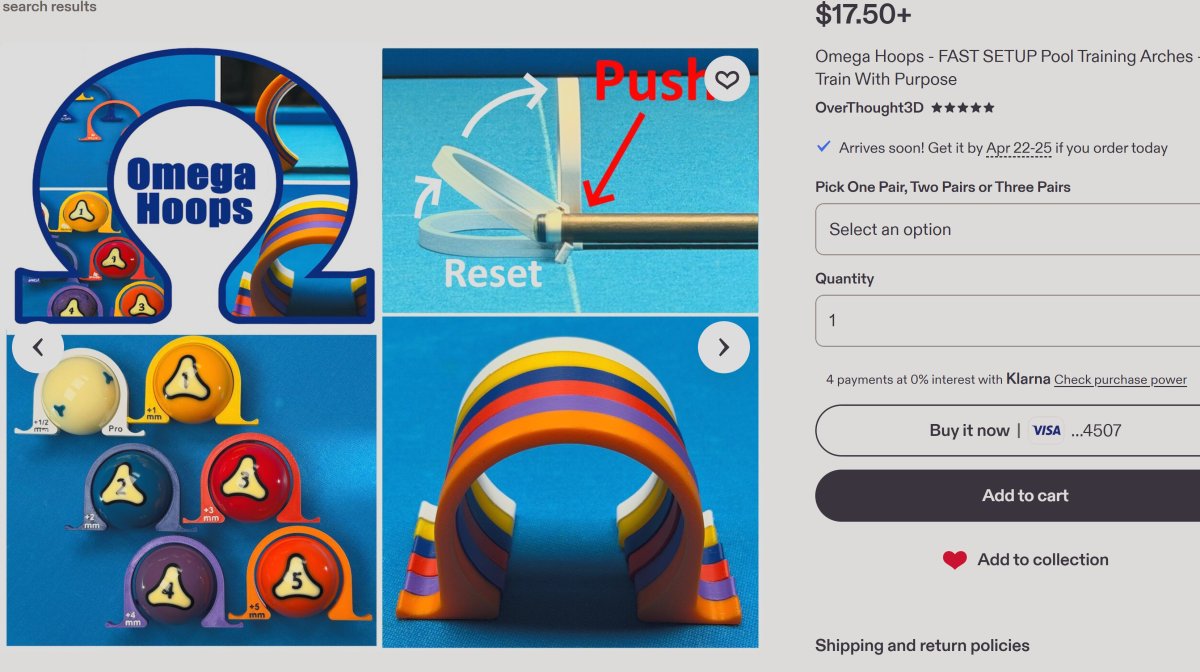The height and width of the screenshot is (672, 1200).
Task: View the numbered pool balls photo
Action: click(191, 490)
